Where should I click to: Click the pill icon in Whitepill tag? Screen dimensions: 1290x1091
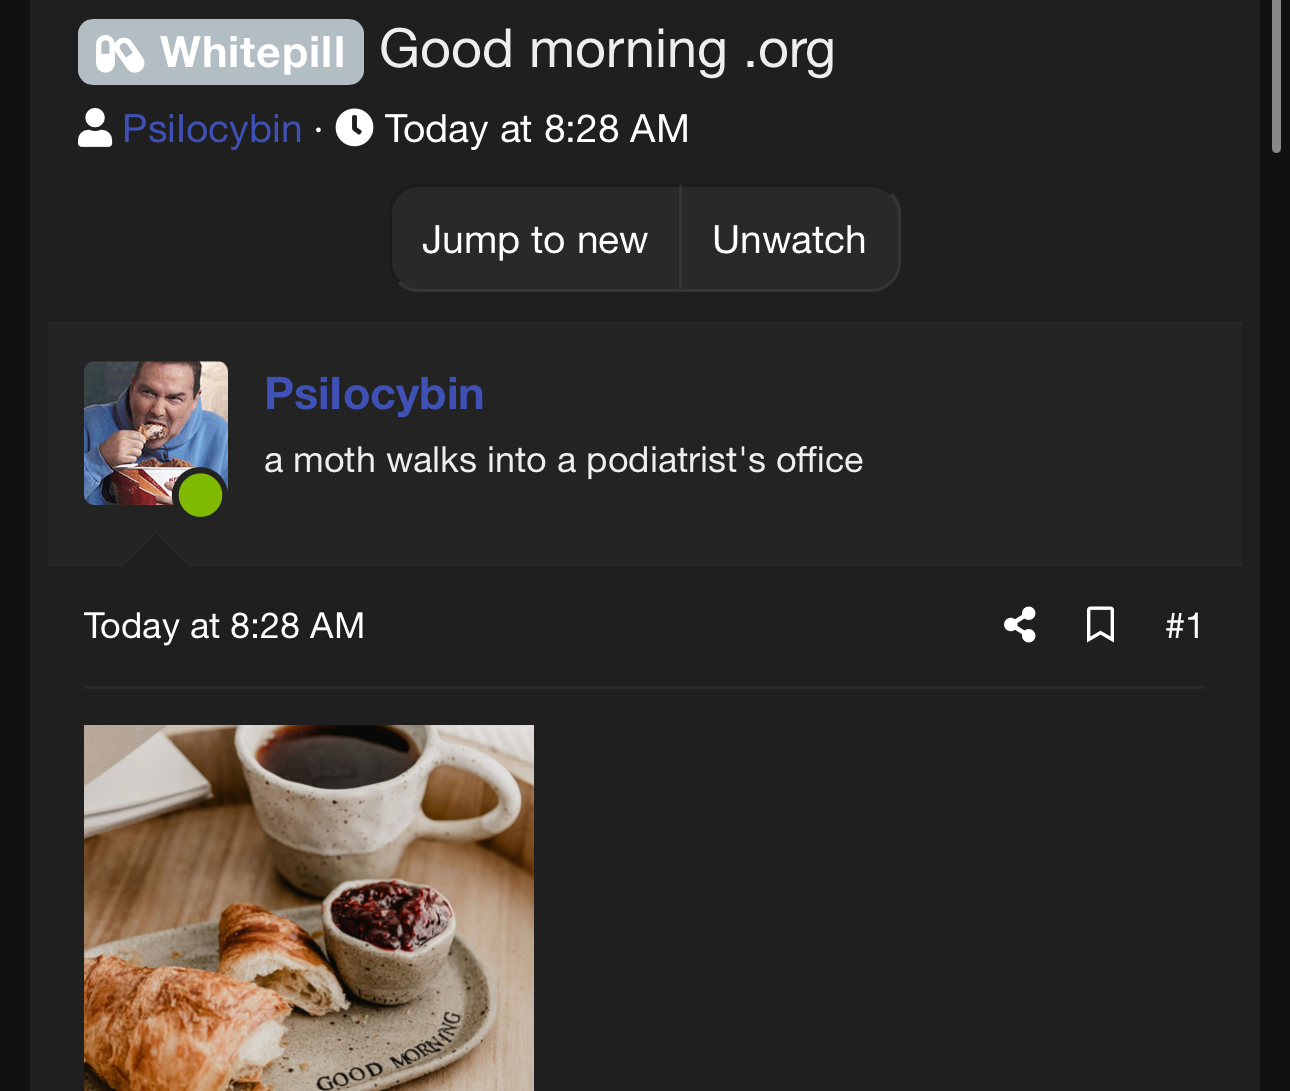(120, 53)
